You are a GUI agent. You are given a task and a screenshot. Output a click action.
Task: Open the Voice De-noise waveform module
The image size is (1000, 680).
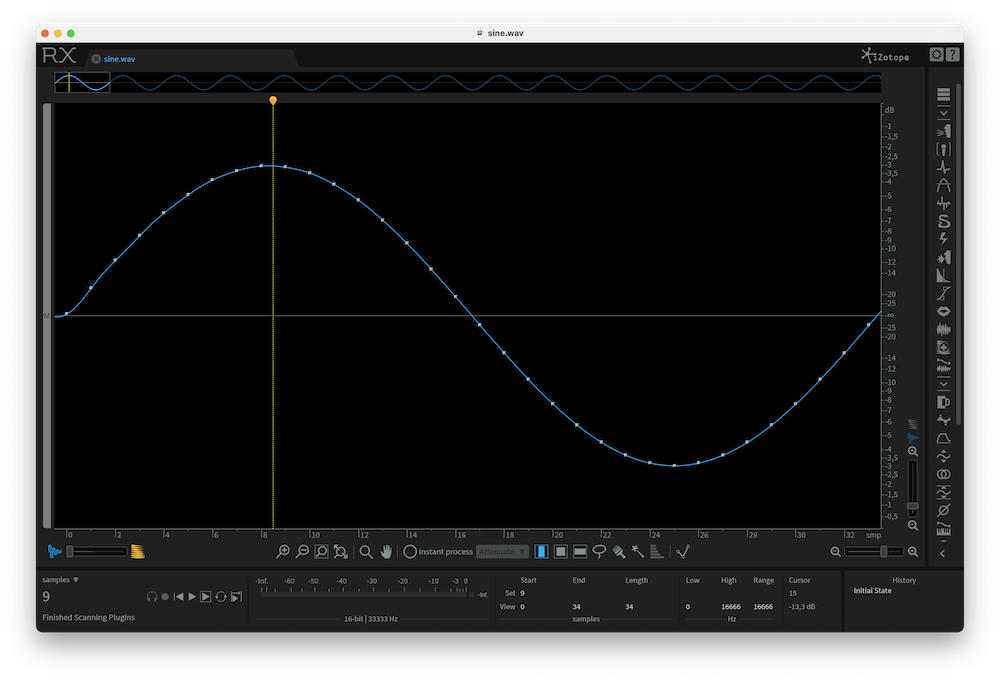point(943,330)
